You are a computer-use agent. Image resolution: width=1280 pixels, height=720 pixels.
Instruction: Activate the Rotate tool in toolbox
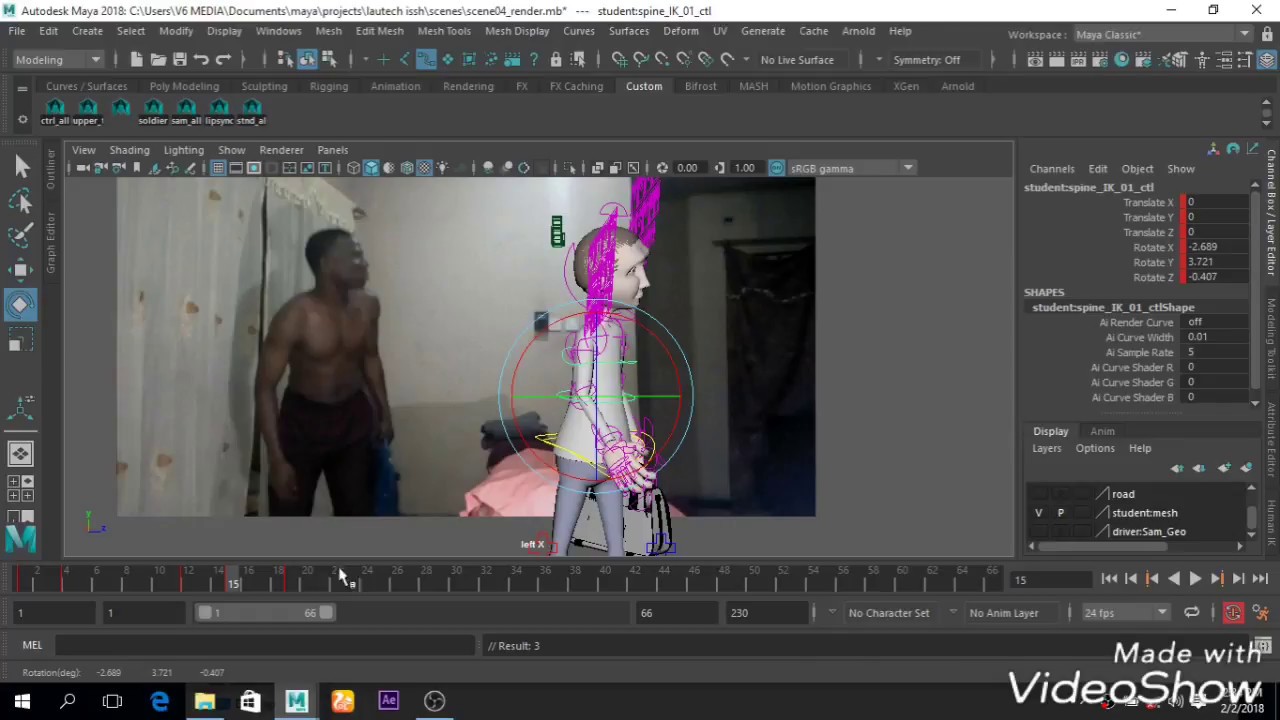[x=21, y=305]
